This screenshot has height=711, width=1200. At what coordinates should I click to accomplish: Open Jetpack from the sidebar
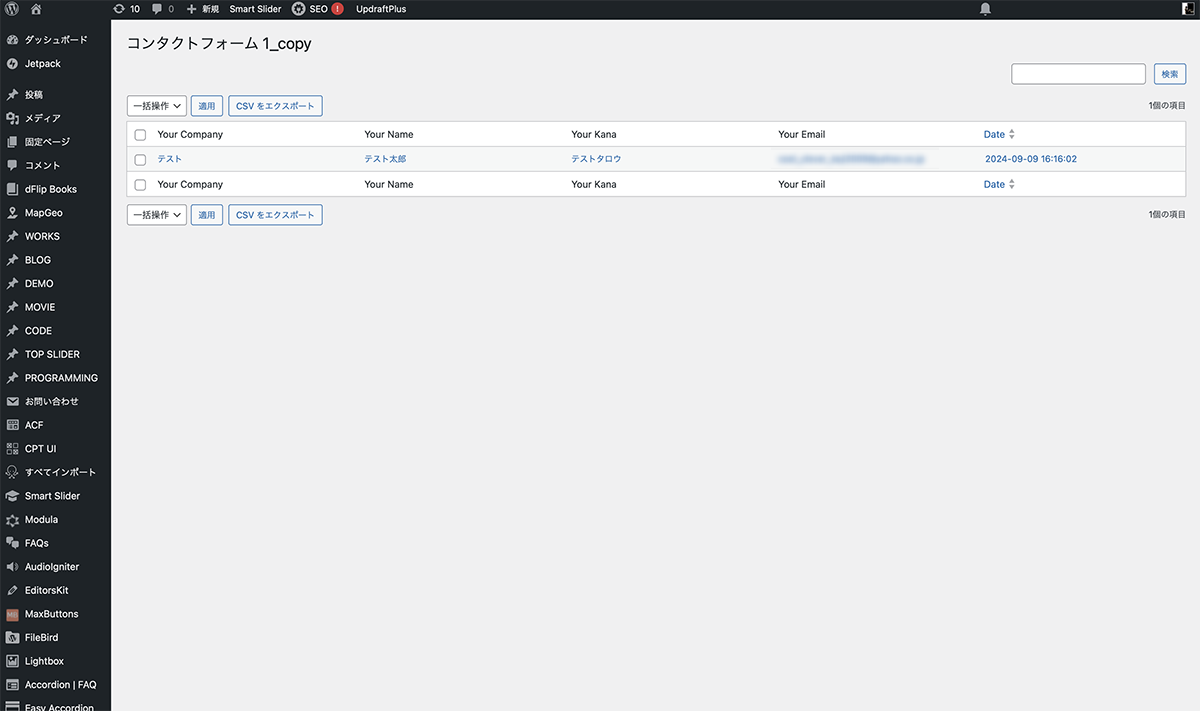[x=42, y=64]
